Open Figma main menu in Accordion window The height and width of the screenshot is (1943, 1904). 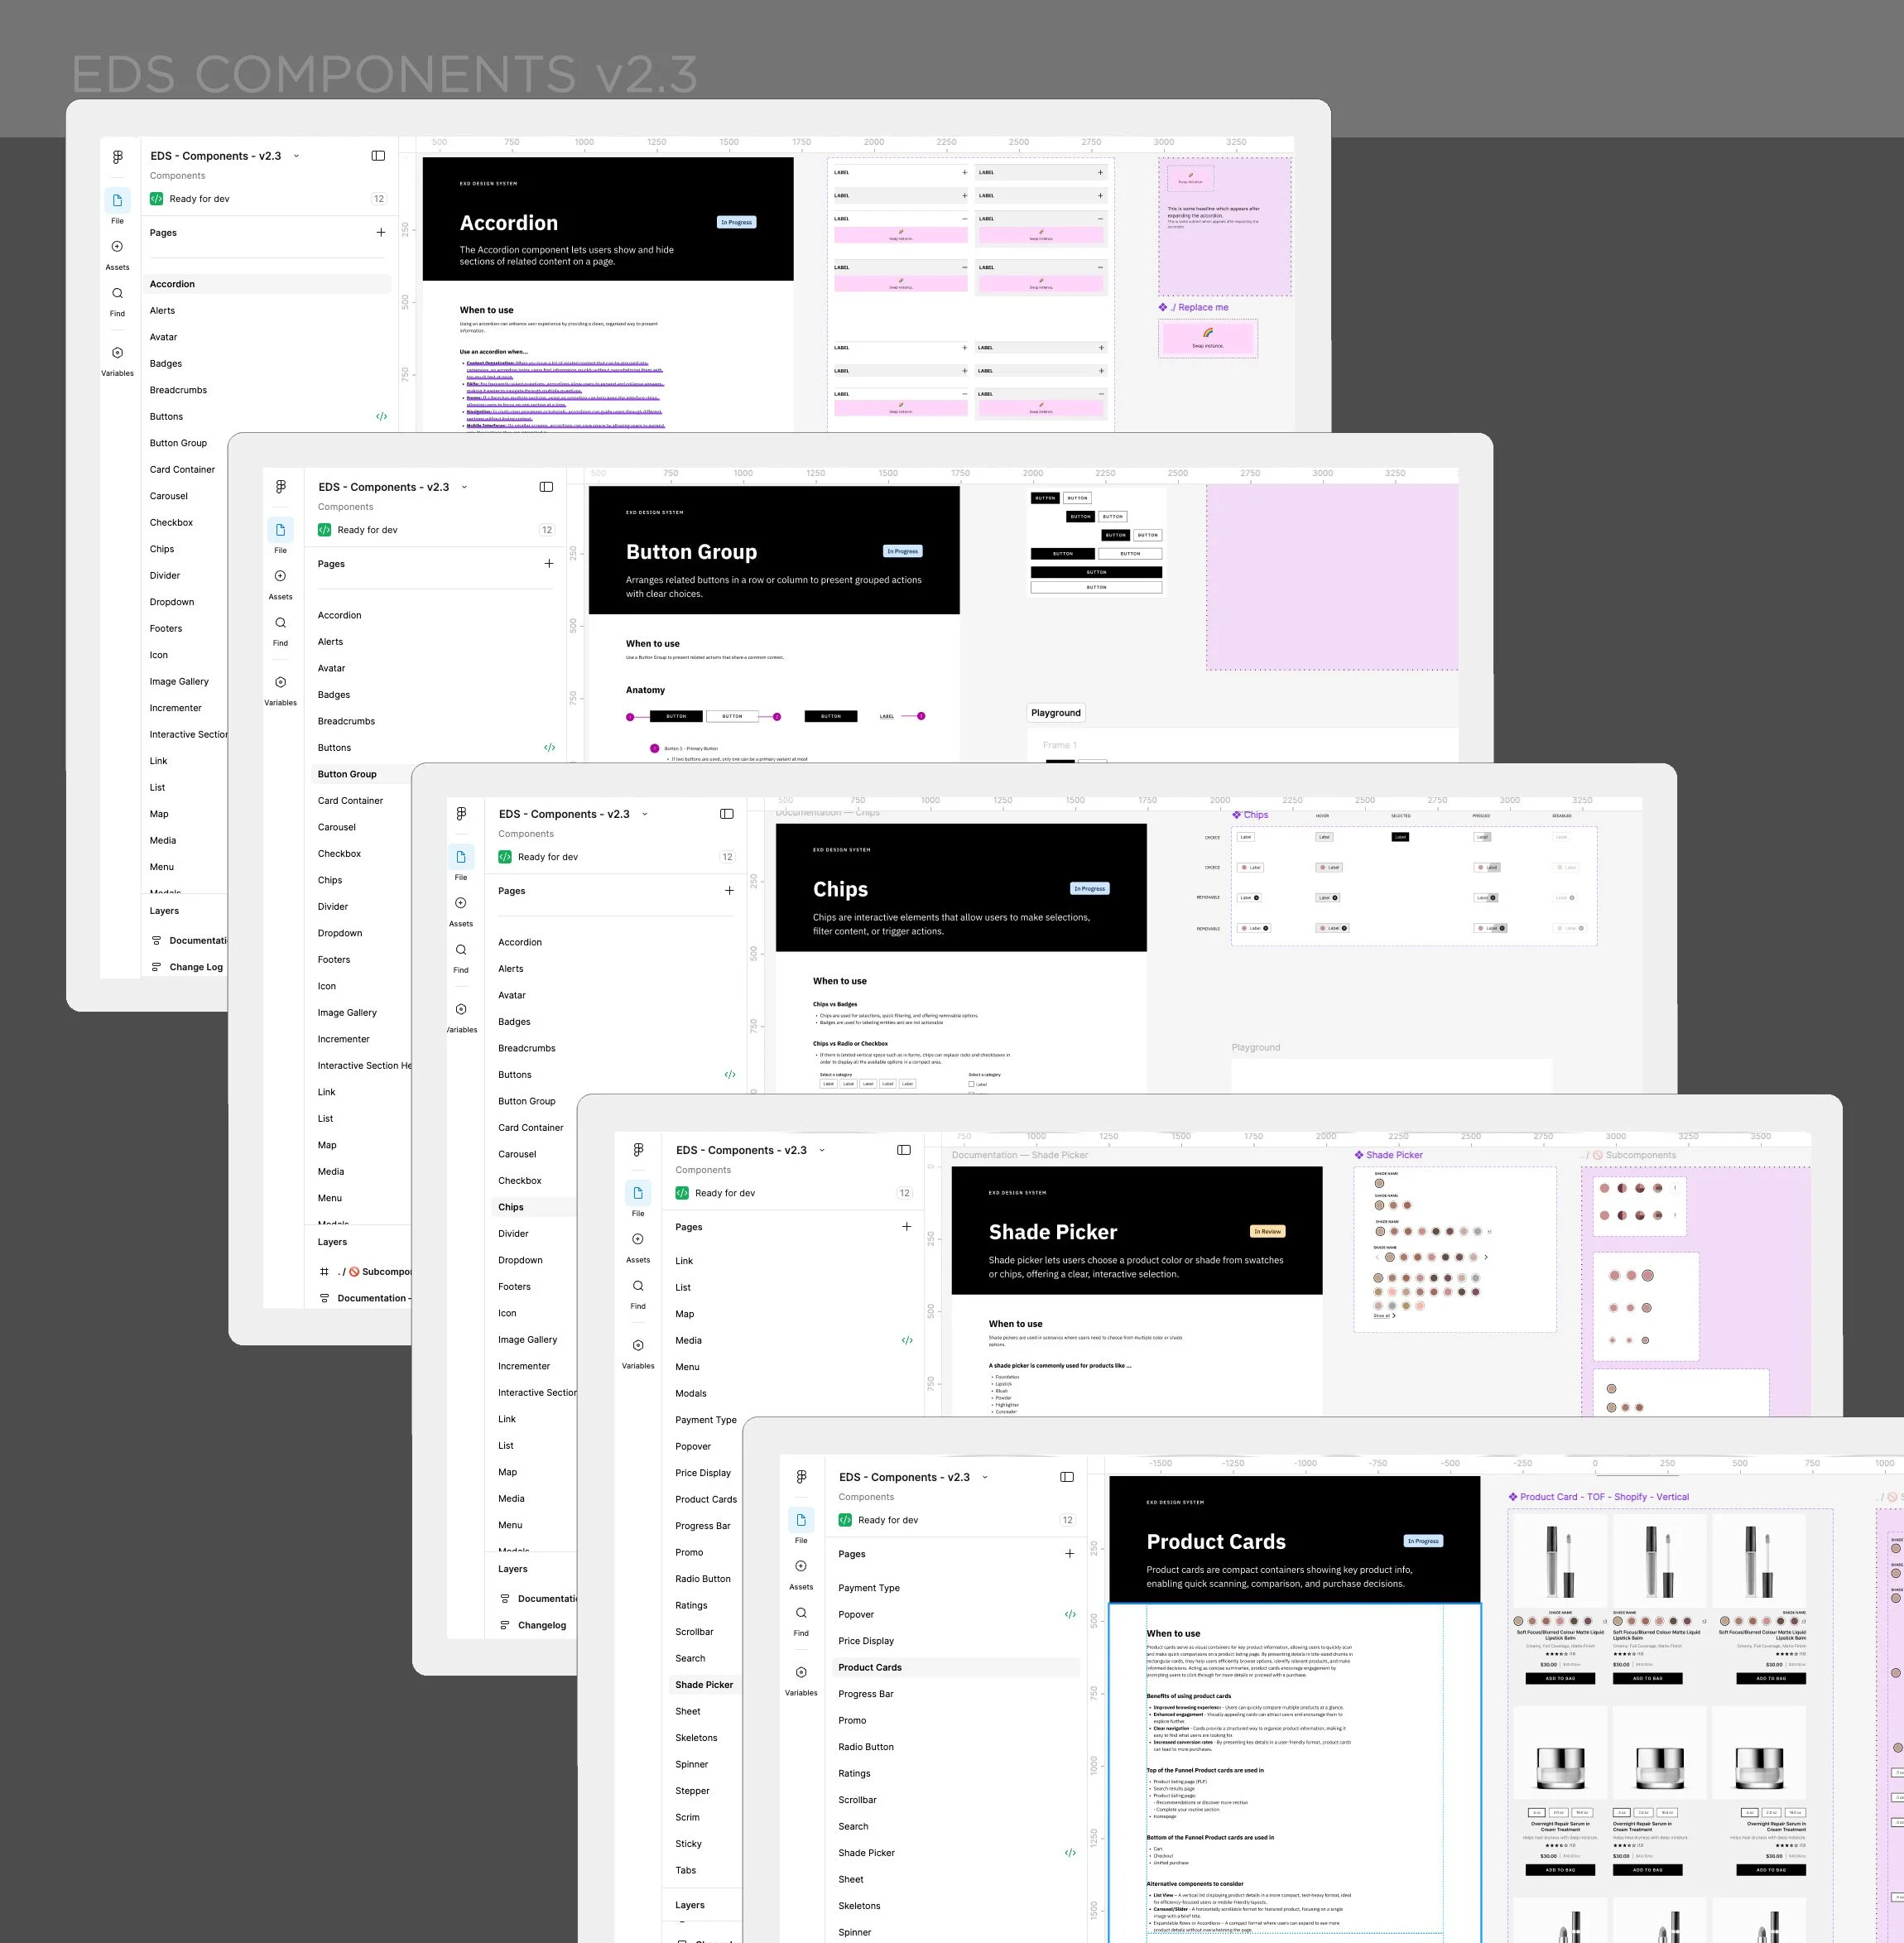(x=118, y=157)
